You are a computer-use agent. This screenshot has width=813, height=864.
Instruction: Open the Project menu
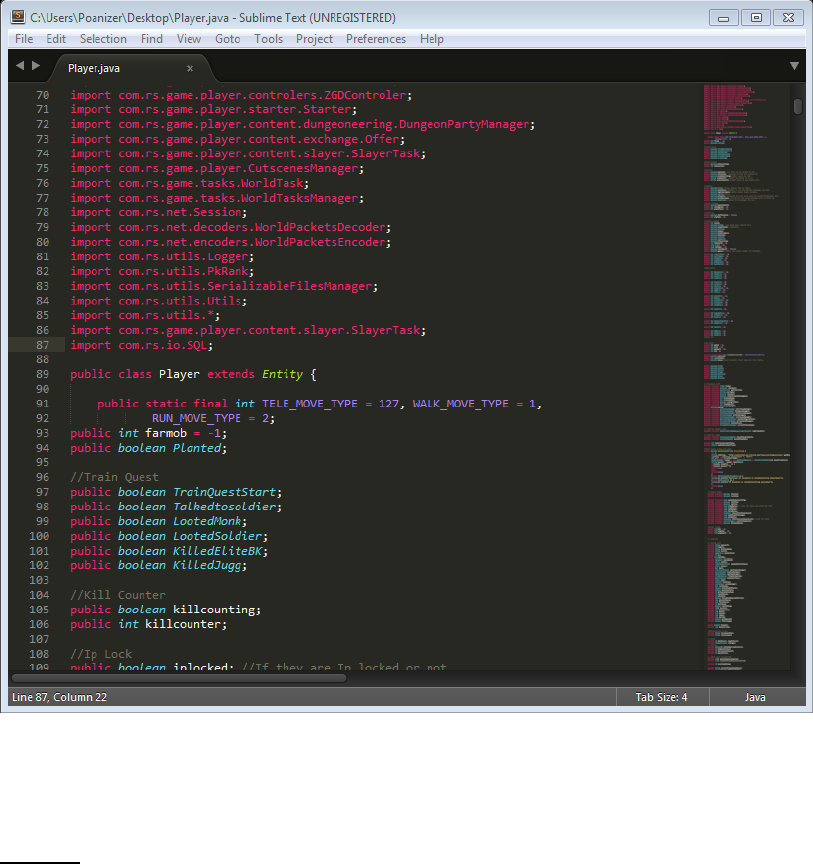pyautogui.click(x=314, y=39)
